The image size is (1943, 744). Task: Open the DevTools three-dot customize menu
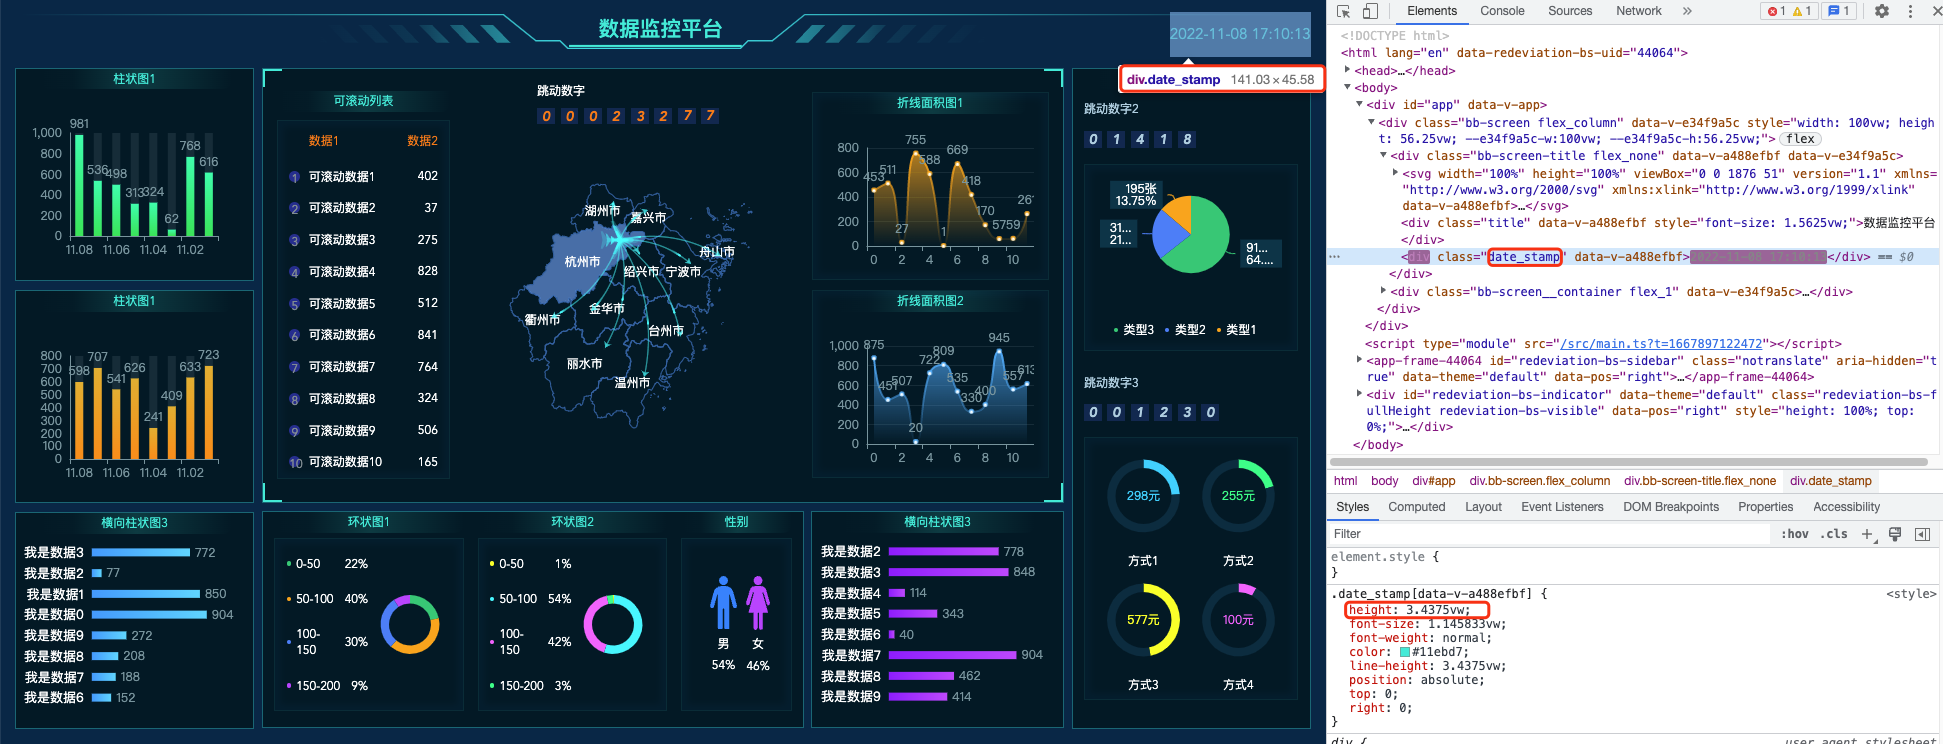click(x=1910, y=11)
